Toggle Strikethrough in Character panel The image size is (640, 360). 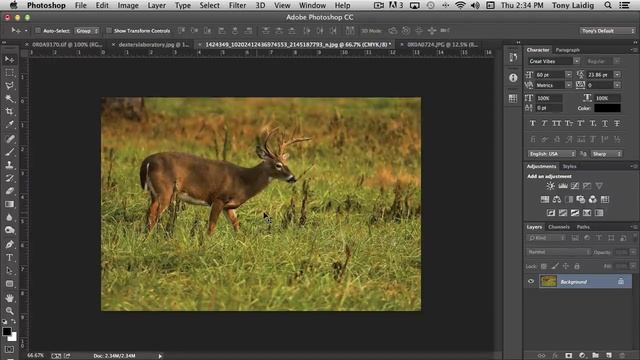tap(617, 123)
